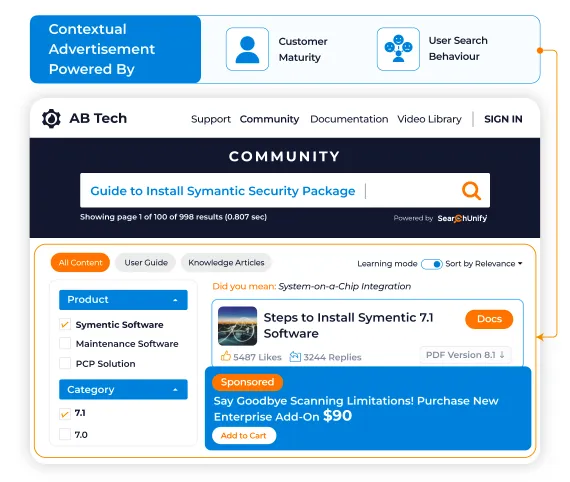Click the AB Tech brand name
The image size is (570, 482).
[98, 119]
